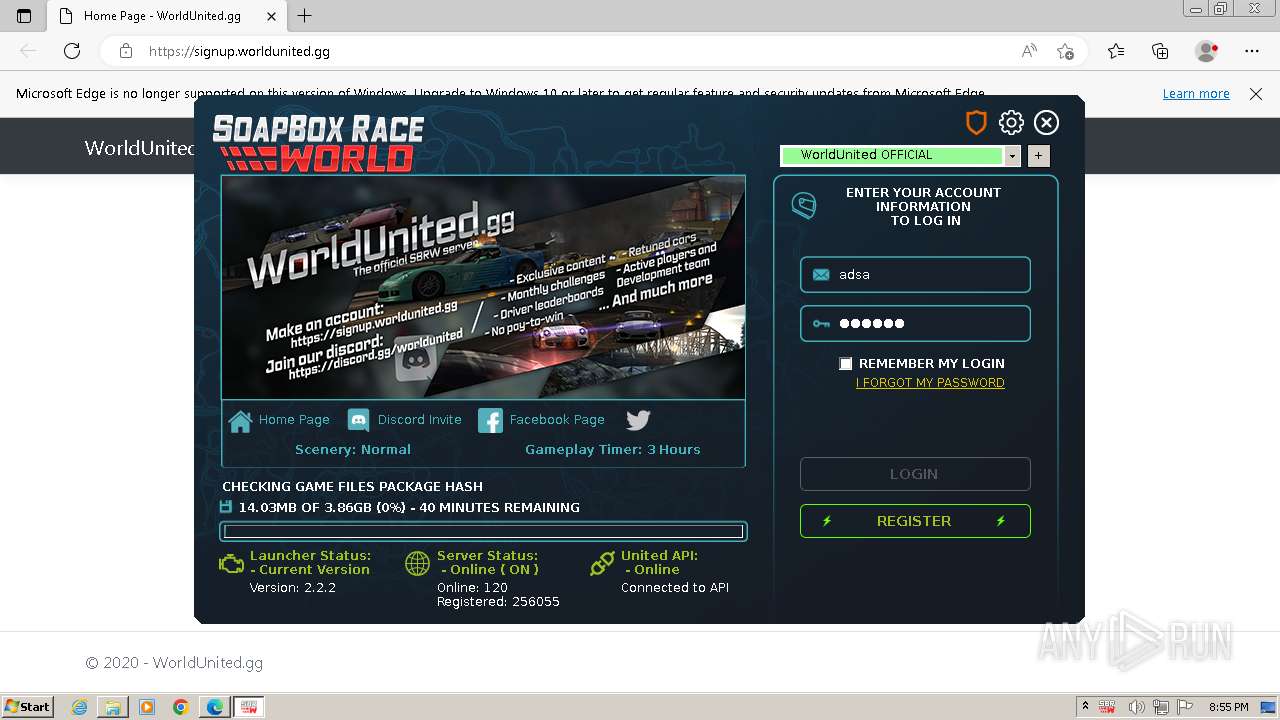Open Chrome from the taskbar
Viewport: 1280px width, 720px height.
click(x=180, y=707)
